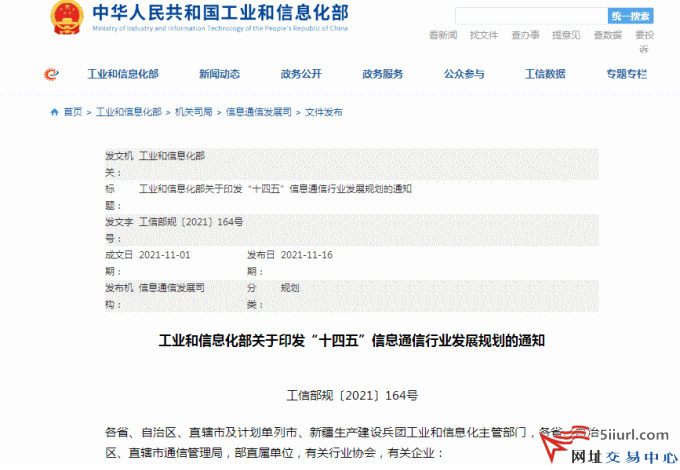Open the 提意见 quick link
Image resolution: width=680 pixels, height=470 pixels.
pyautogui.click(x=566, y=35)
